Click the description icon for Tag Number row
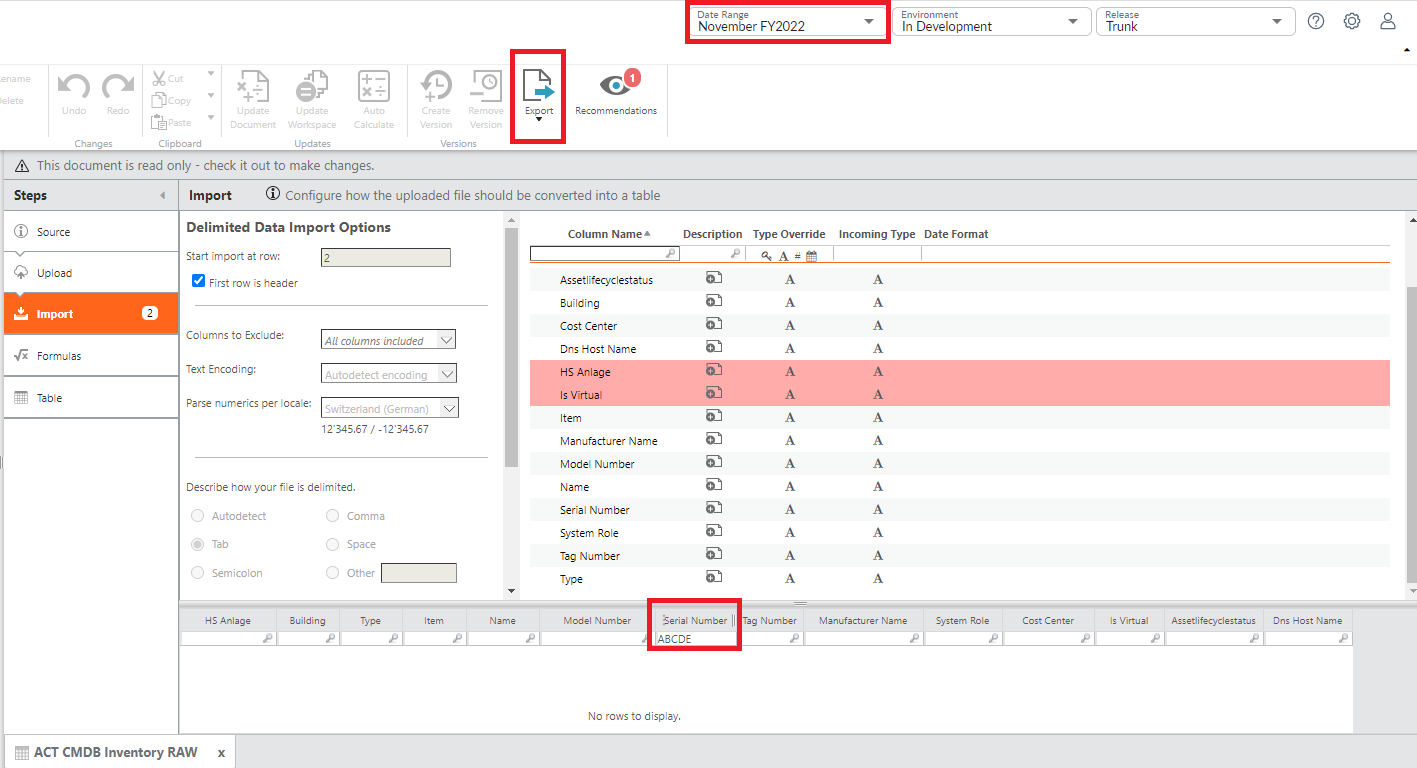This screenshot has width=1417, height=768. (x=713, y=555)
